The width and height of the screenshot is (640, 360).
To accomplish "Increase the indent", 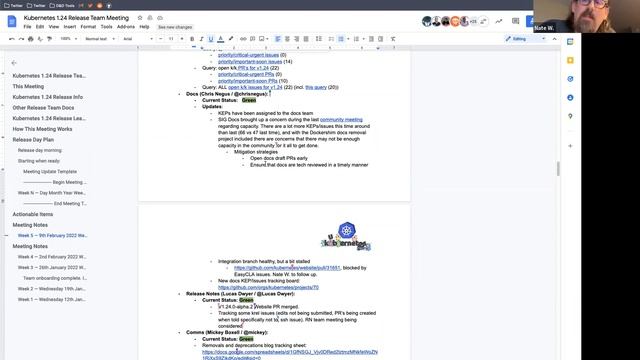I will pyautogui.click(x=380, y=39).
